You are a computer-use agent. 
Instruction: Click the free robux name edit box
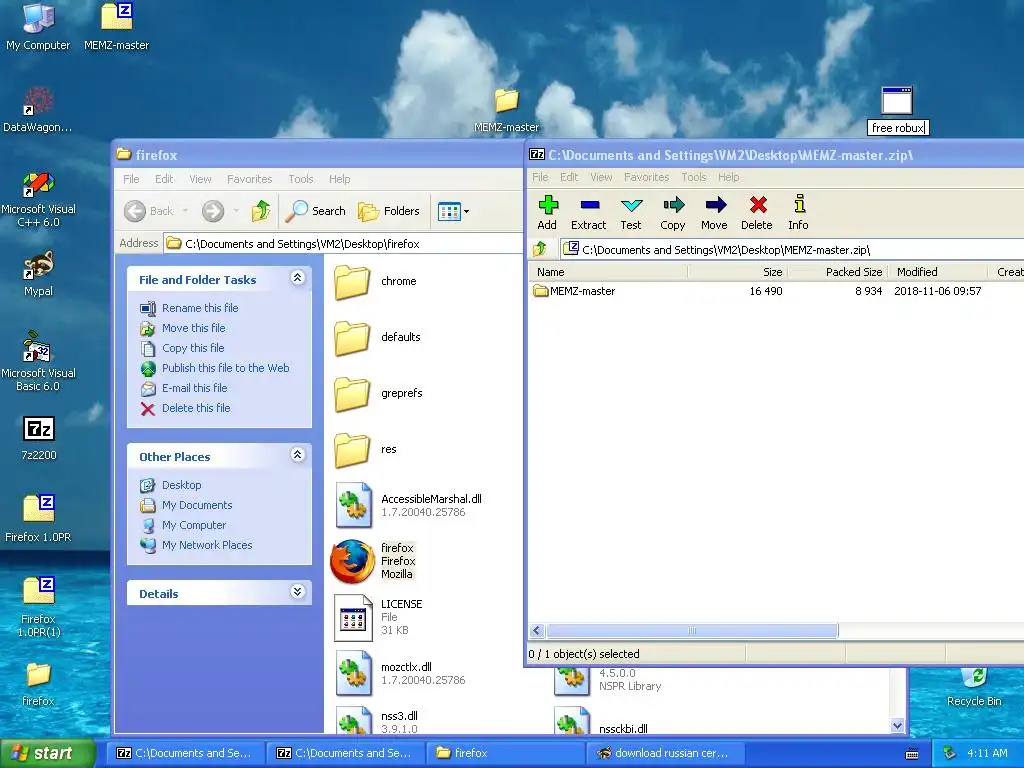coord(898,128)
